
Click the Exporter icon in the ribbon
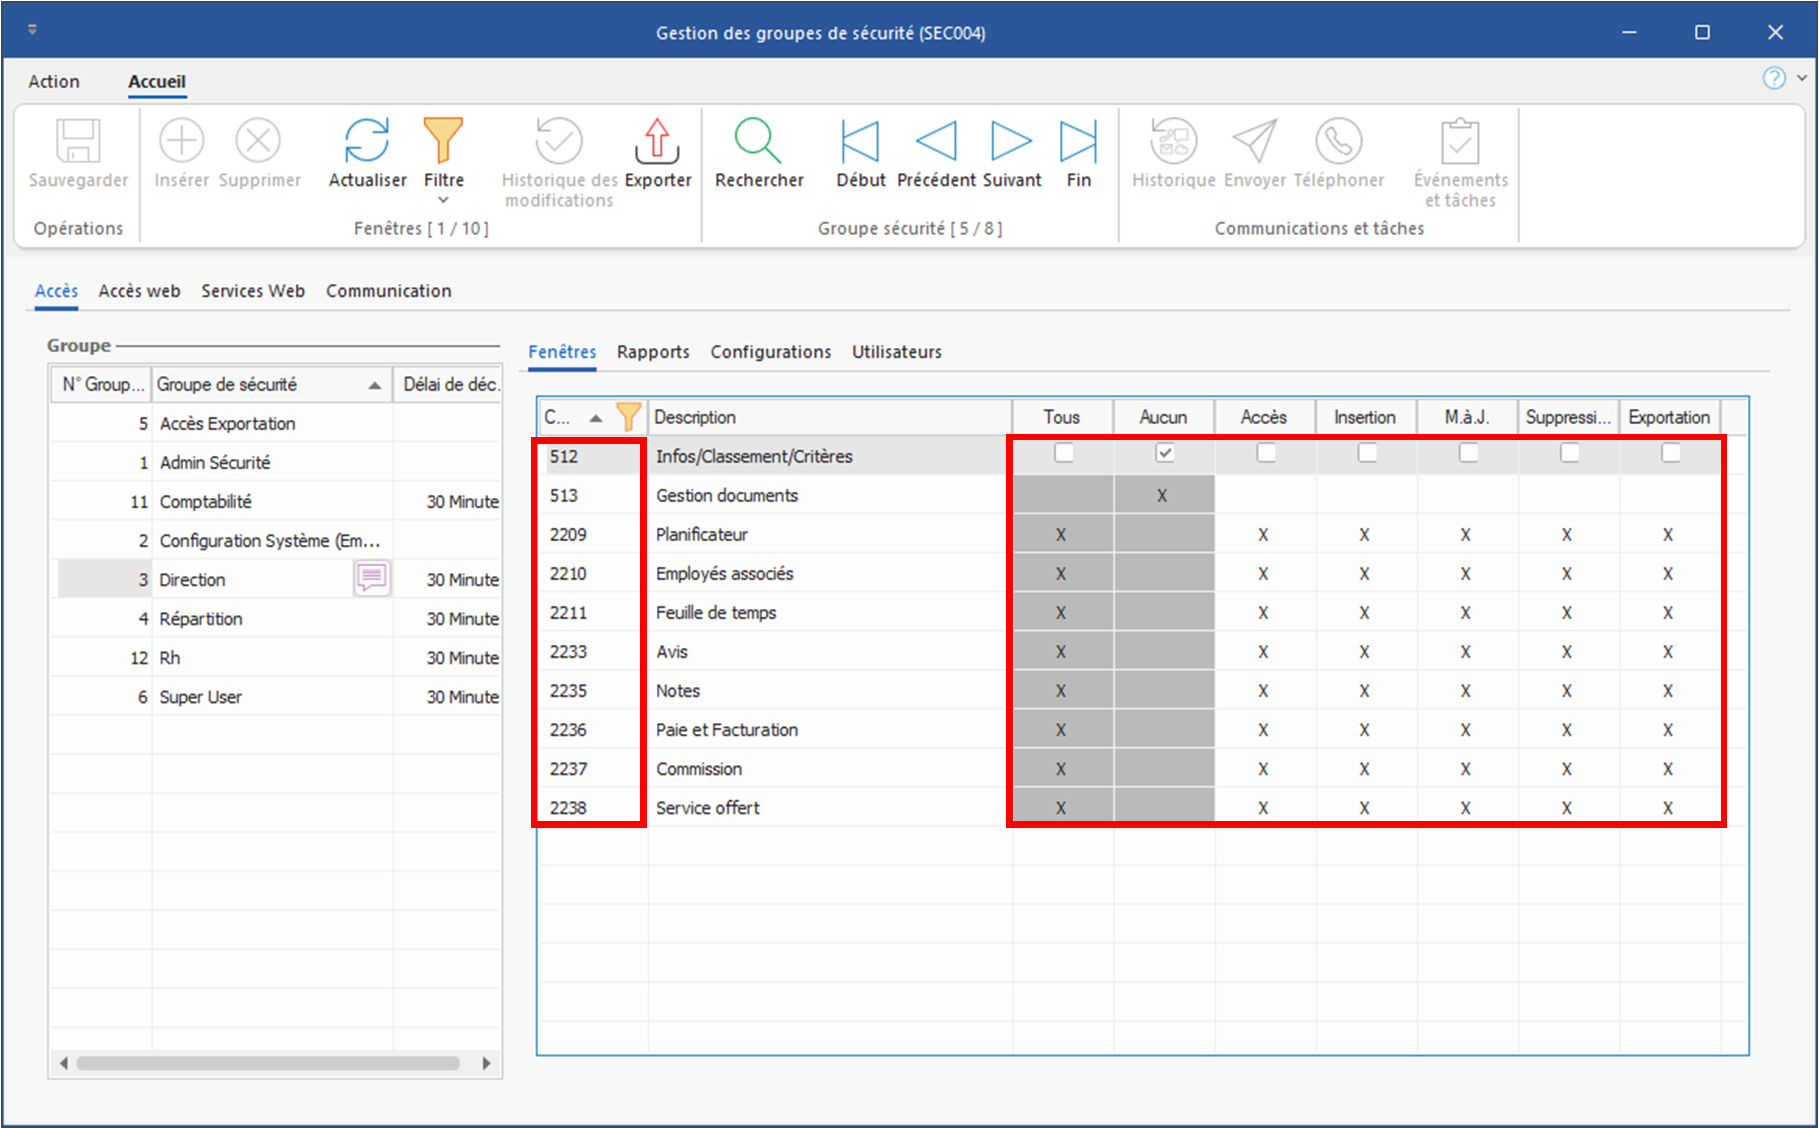(x=657, y=142)
